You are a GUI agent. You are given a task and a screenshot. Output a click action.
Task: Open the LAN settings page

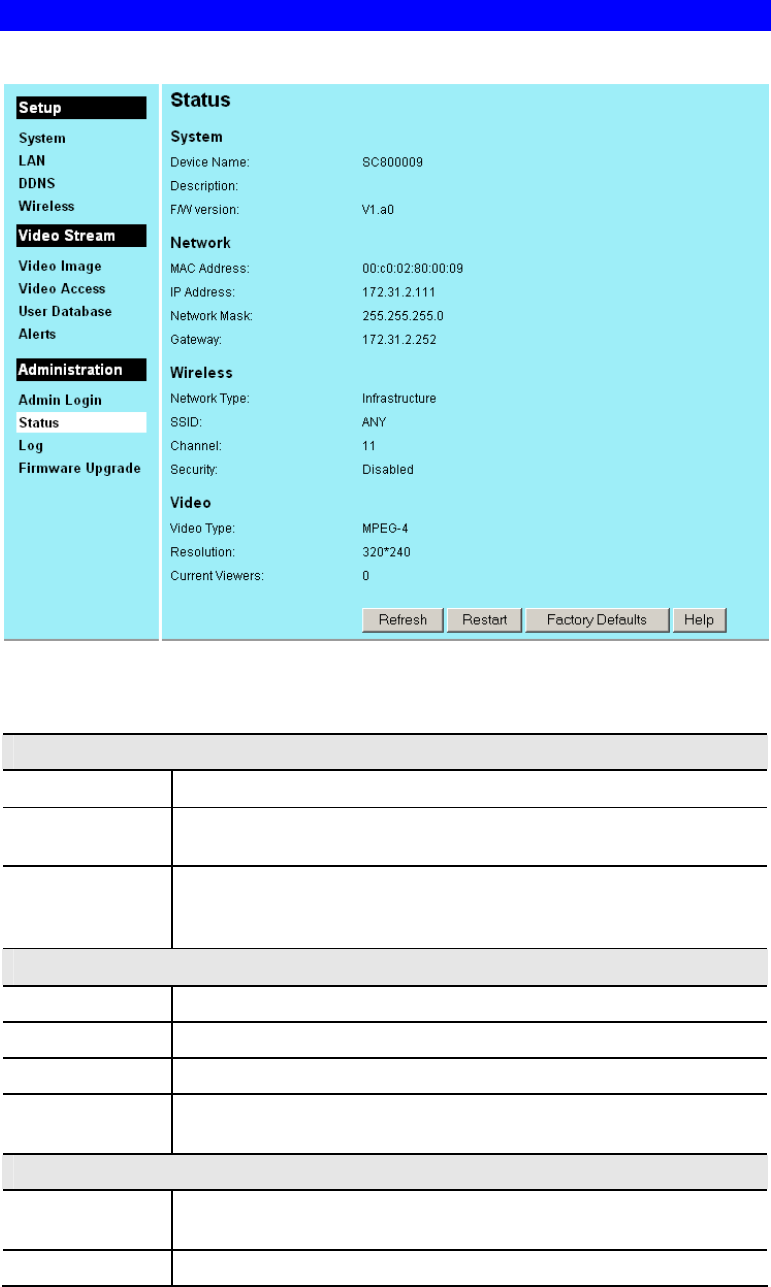pos(31,160)
